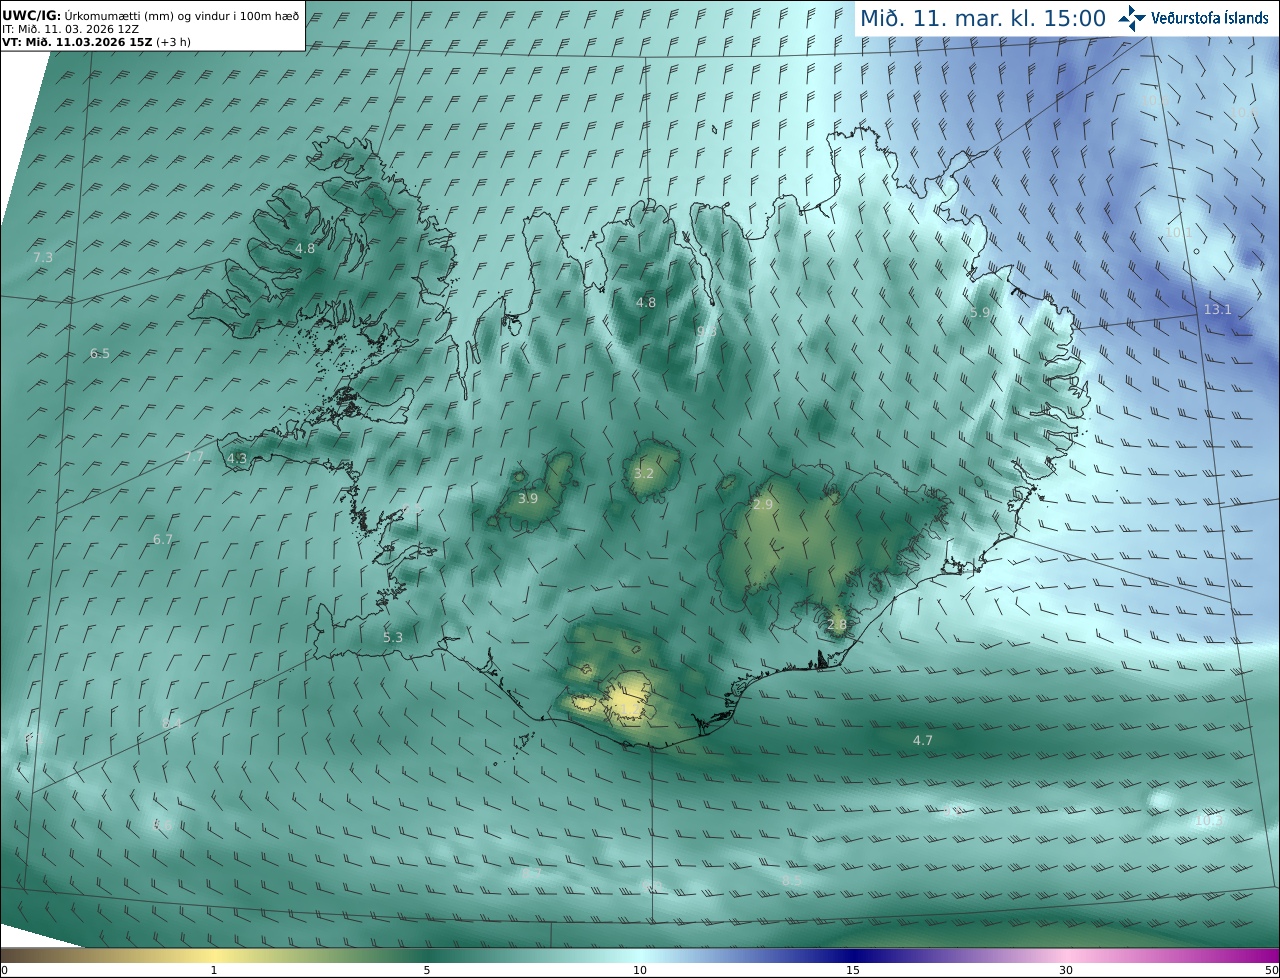
Task: Click the IT: Mið. 11. 03. 2026 12Z line
Action: 70,29
